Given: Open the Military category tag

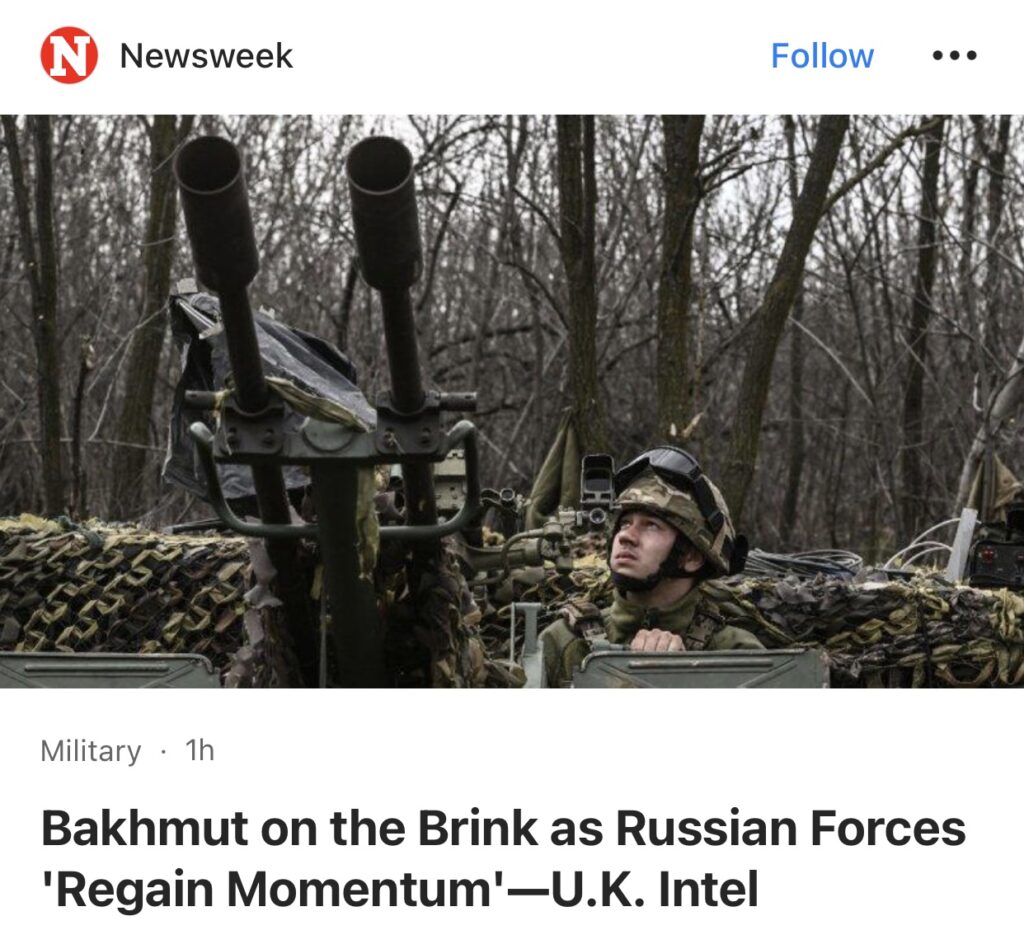Looking at the screenshot, I should [91, 751].
